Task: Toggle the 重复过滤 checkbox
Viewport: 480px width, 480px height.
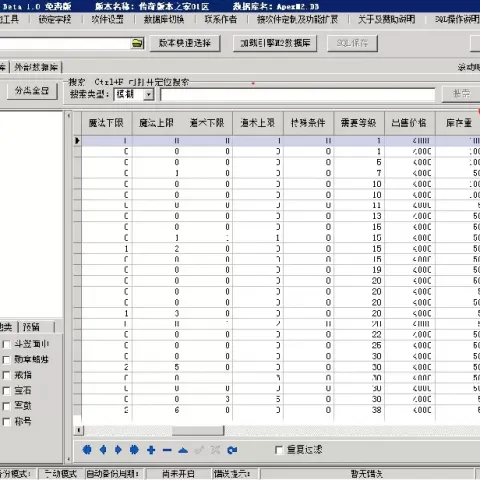Action: pos(279,450)
